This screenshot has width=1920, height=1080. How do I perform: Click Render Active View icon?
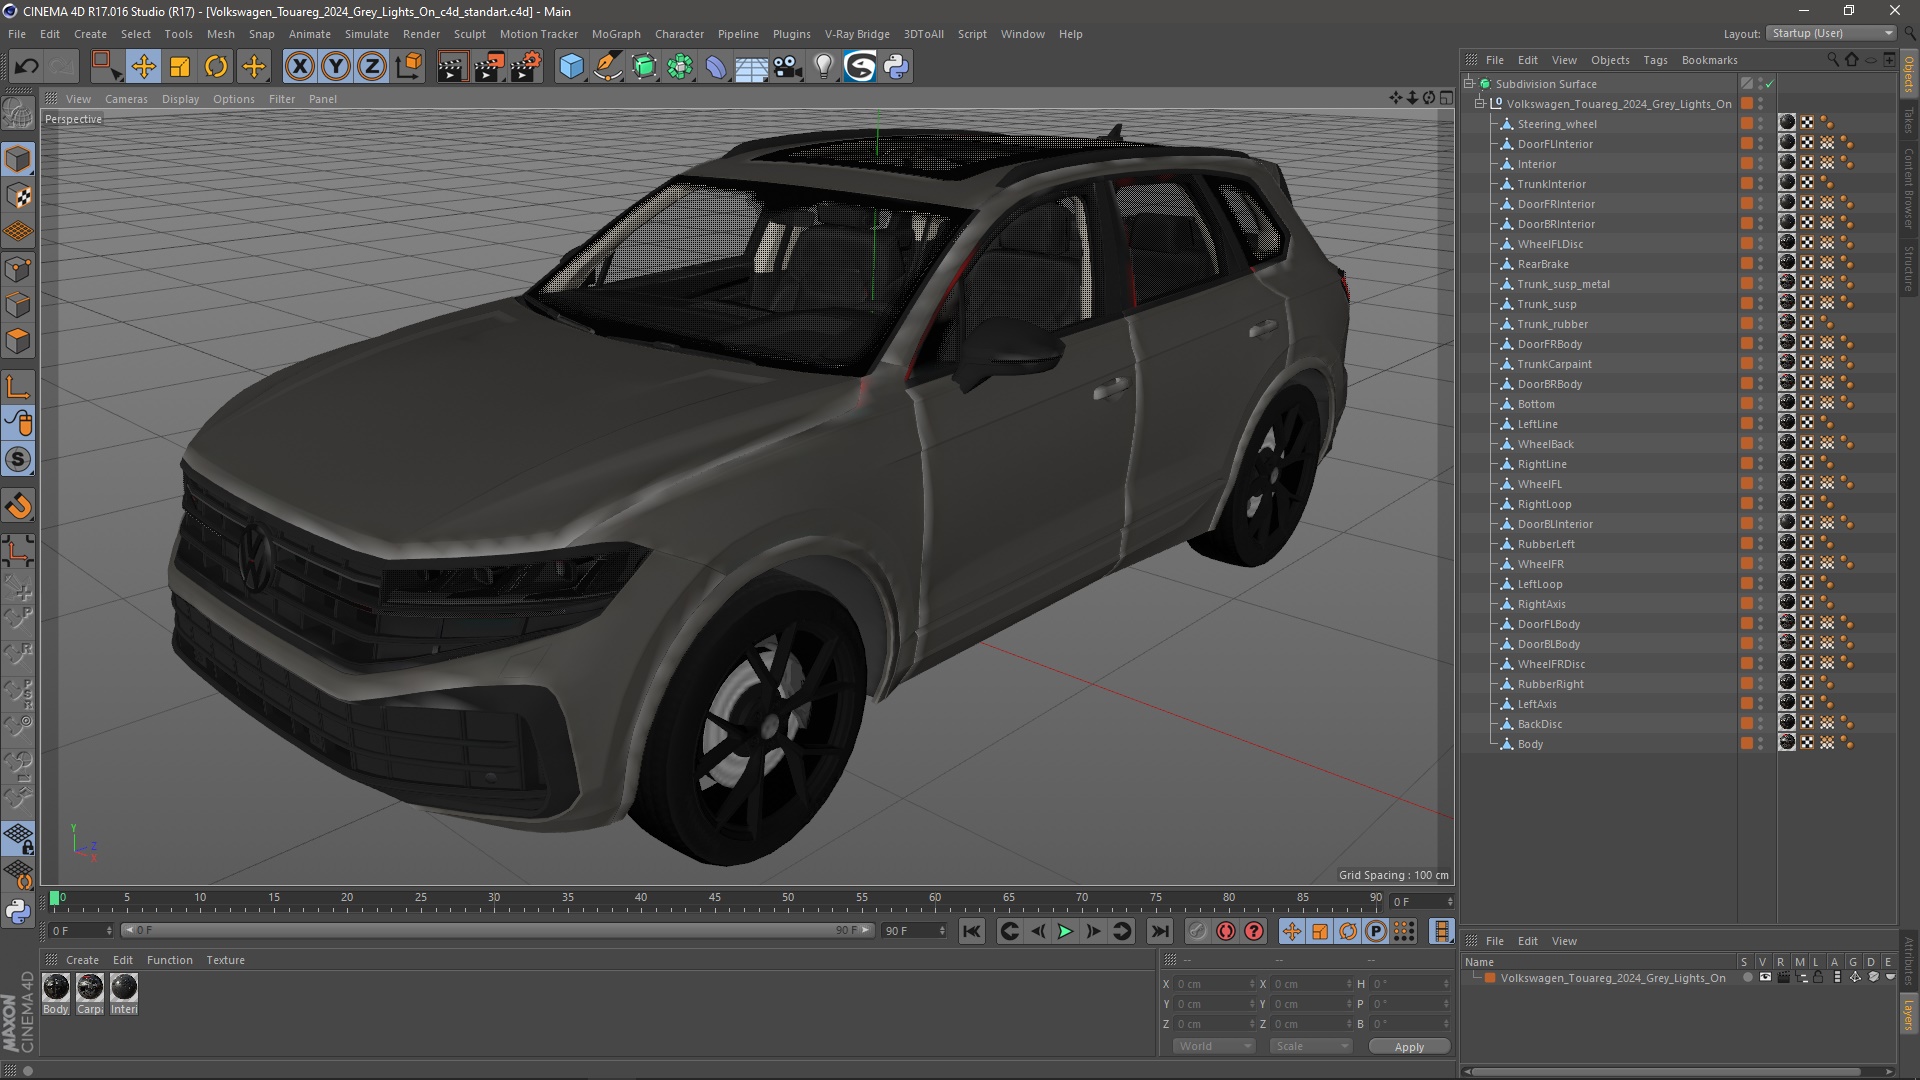click(452, 67)
